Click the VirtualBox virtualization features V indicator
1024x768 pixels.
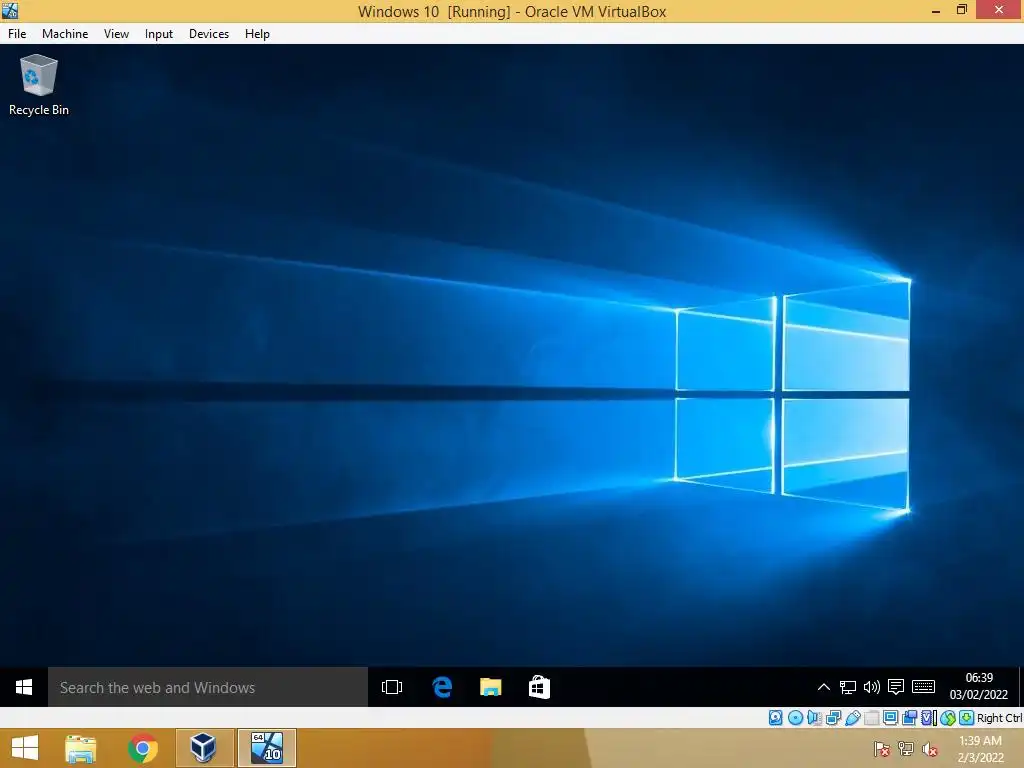point(929,718)
